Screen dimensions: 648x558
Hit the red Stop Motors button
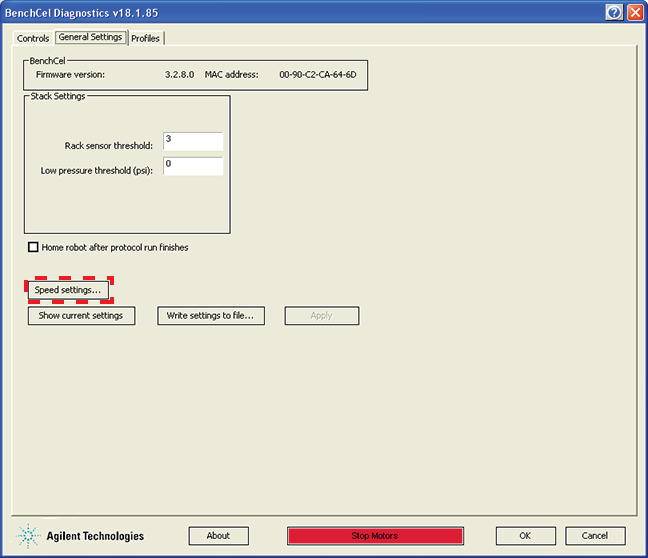pos(375,536)
